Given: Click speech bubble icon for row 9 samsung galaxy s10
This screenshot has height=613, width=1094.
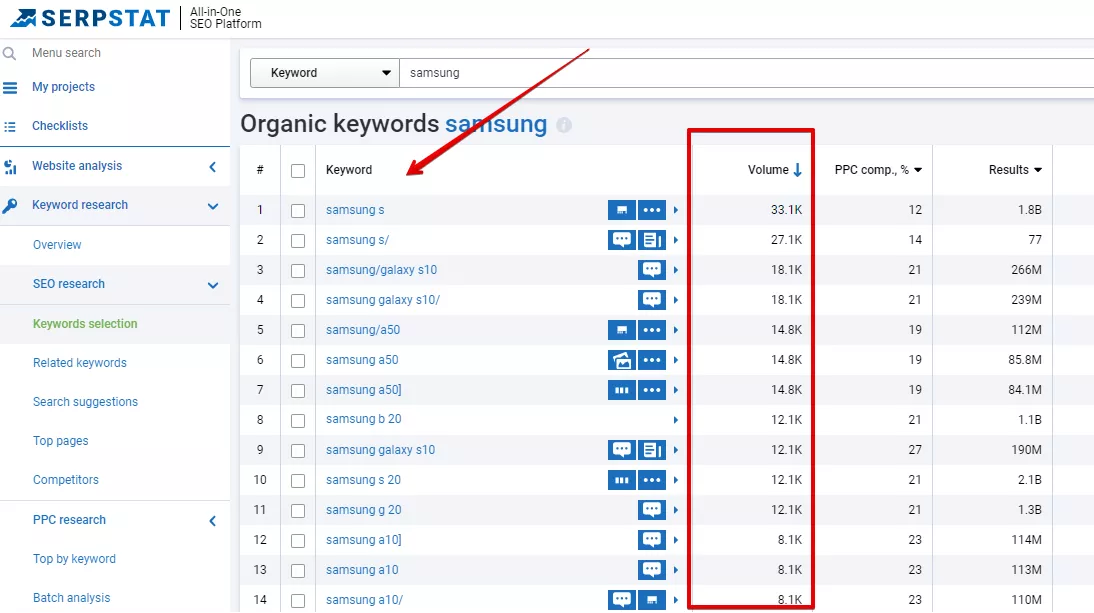Looking at the screenshot, I should pyautogui.click(x=622, y=450).
